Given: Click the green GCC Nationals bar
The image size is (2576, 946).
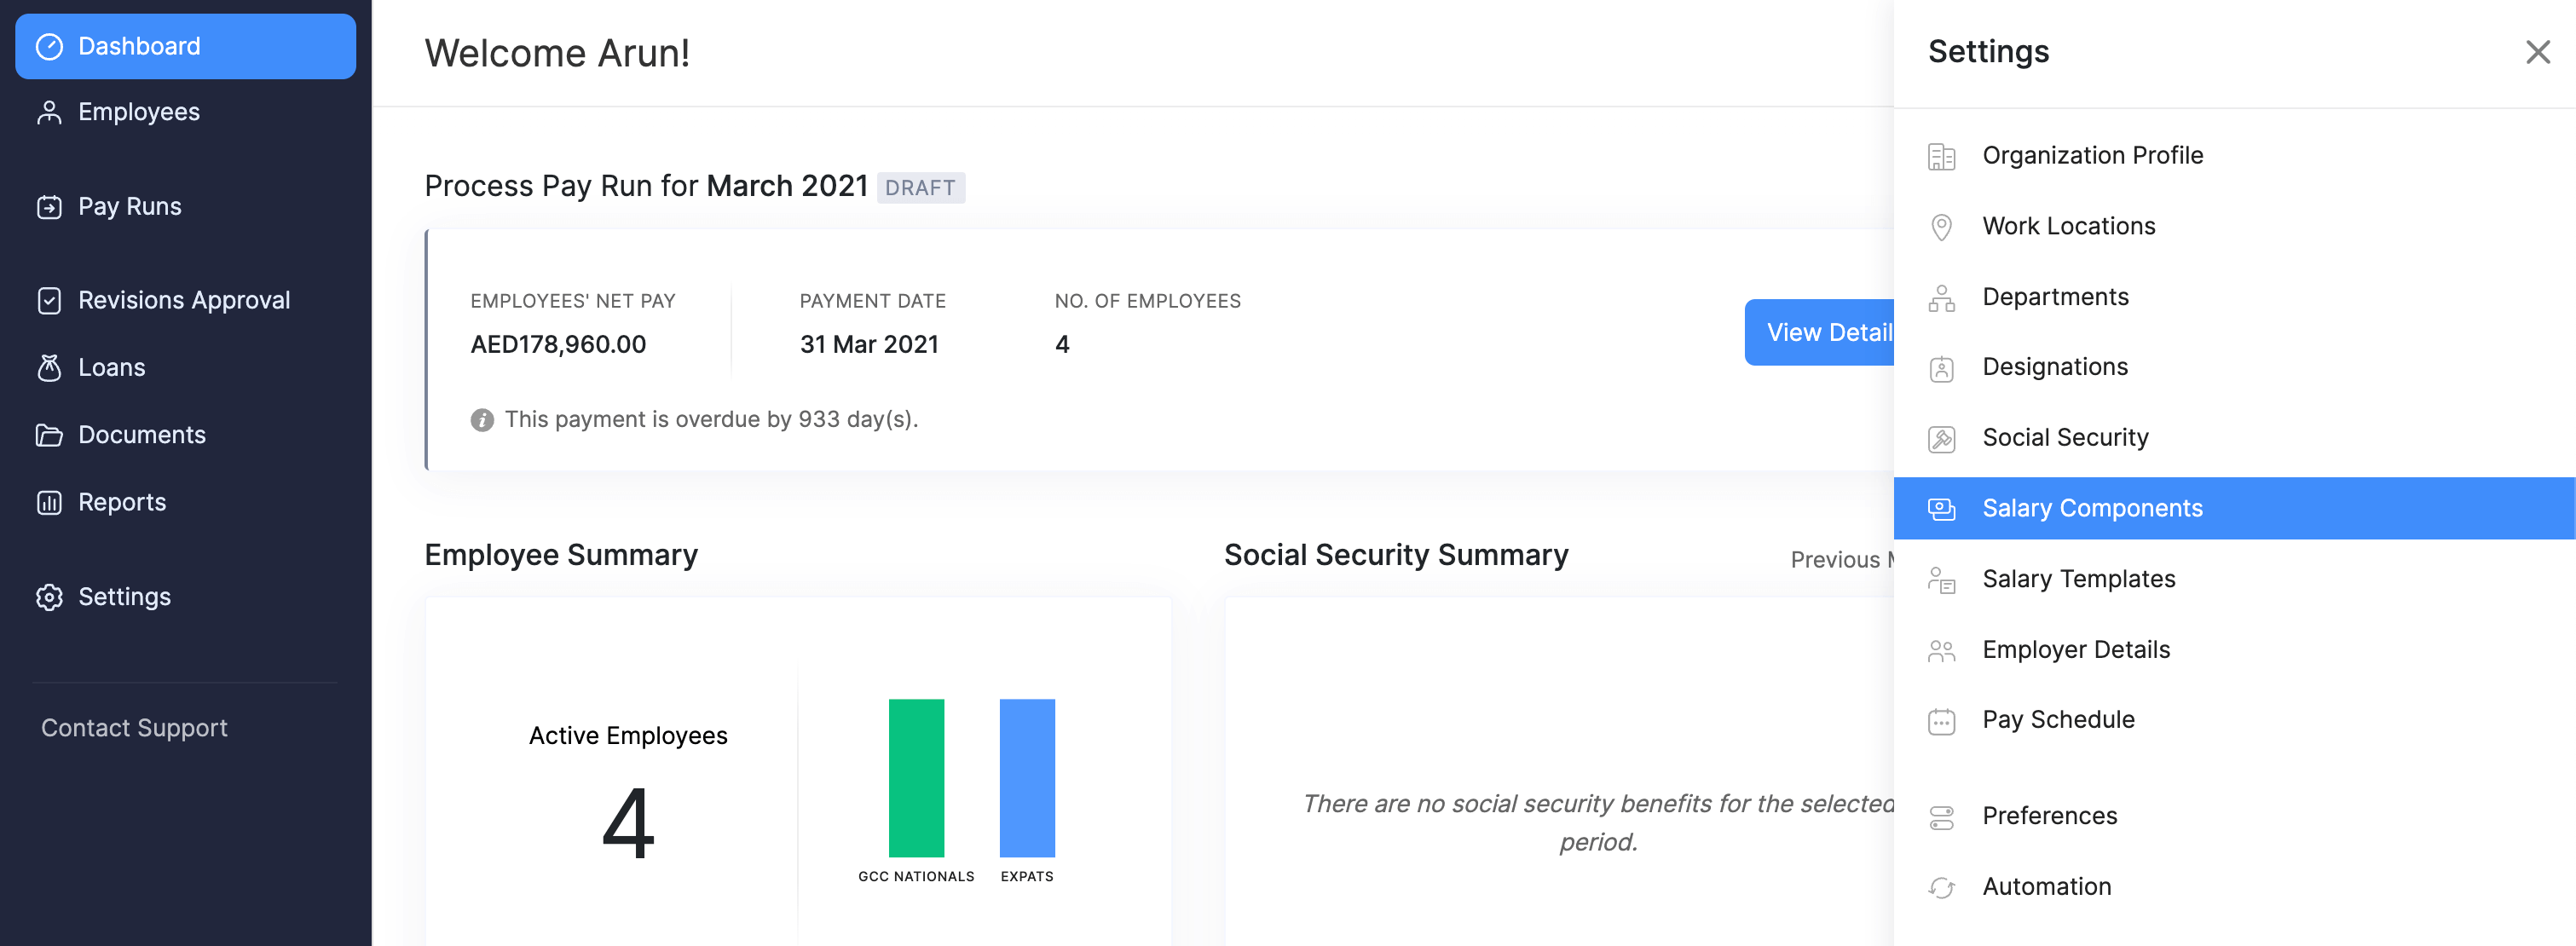Looking at the screenshot, I should click(x=915, y=777).
